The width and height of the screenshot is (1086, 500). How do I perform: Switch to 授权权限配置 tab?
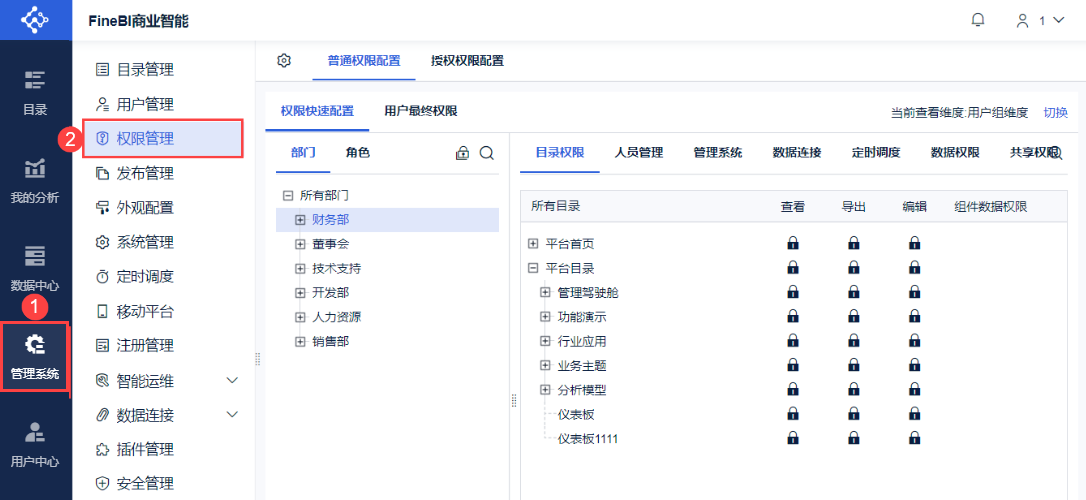[467, 61]
